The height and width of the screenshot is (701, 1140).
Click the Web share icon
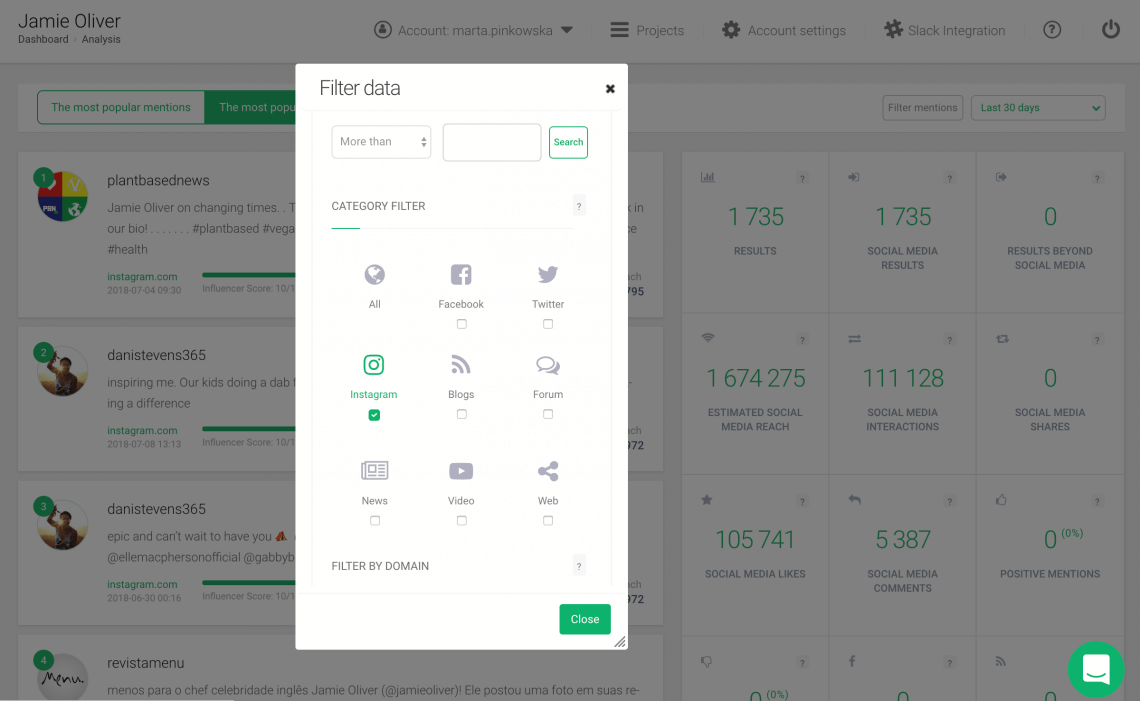(547, 471)
